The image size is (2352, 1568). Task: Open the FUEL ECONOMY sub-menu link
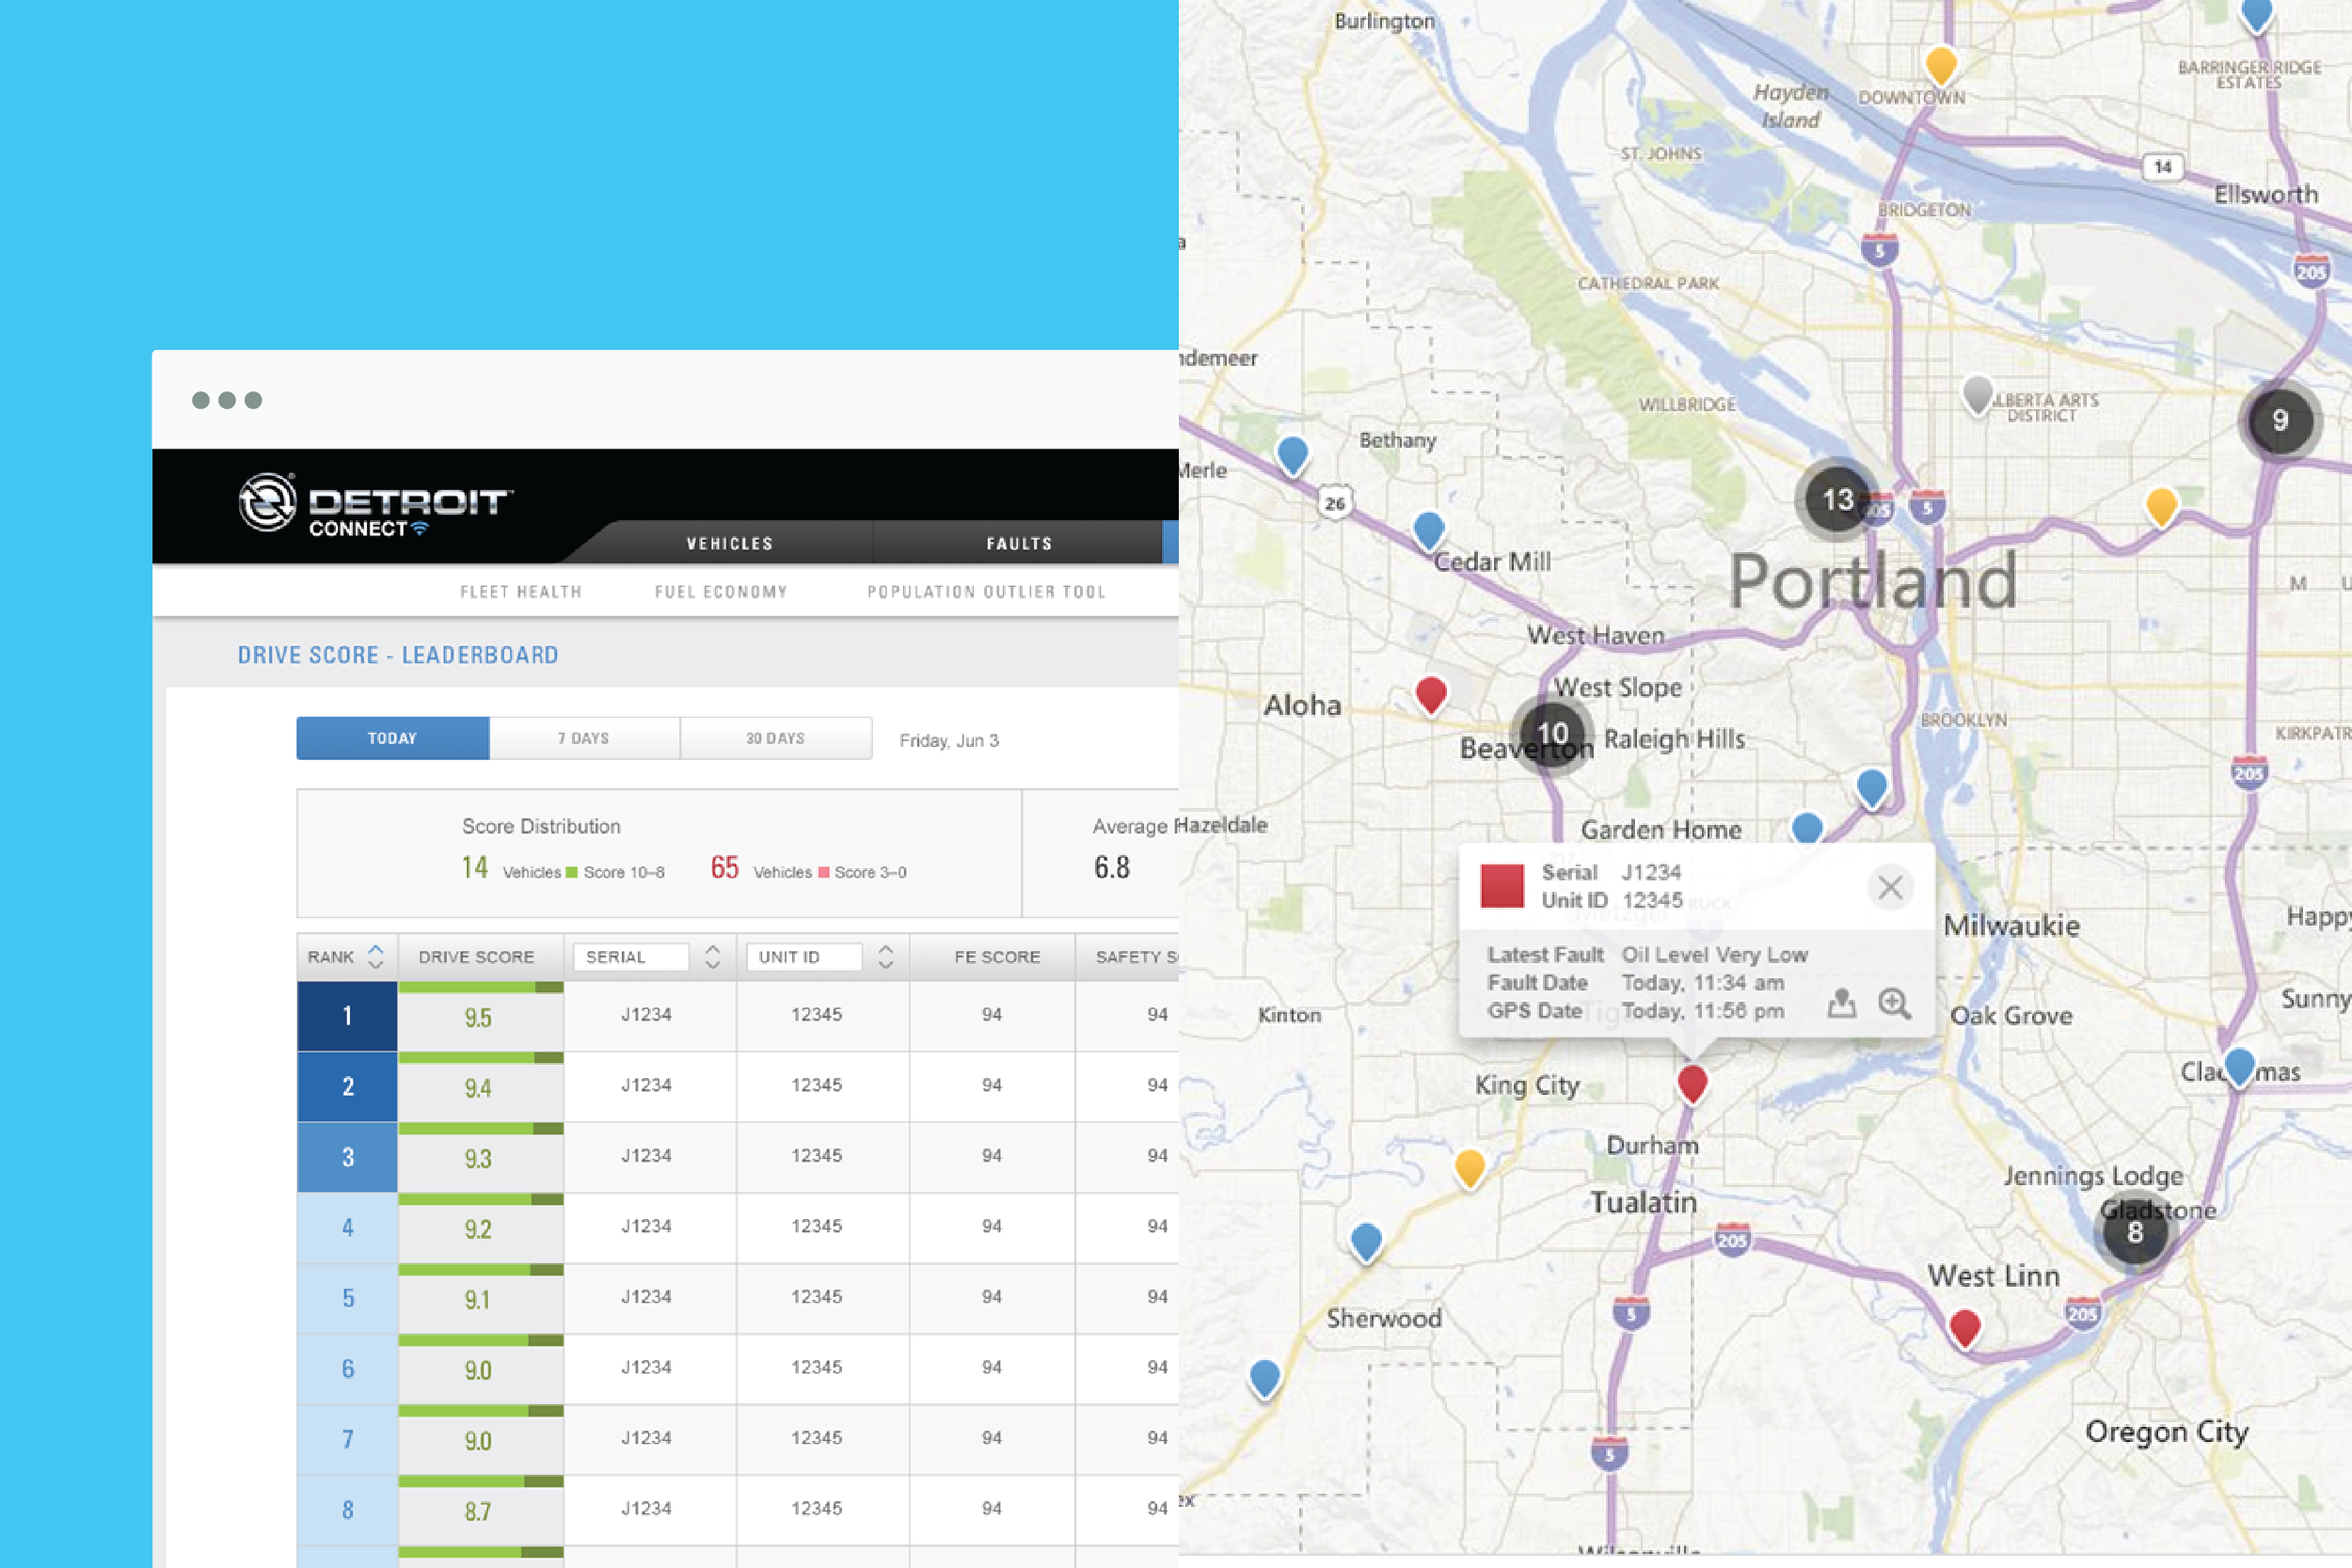(x=721, y=592)
